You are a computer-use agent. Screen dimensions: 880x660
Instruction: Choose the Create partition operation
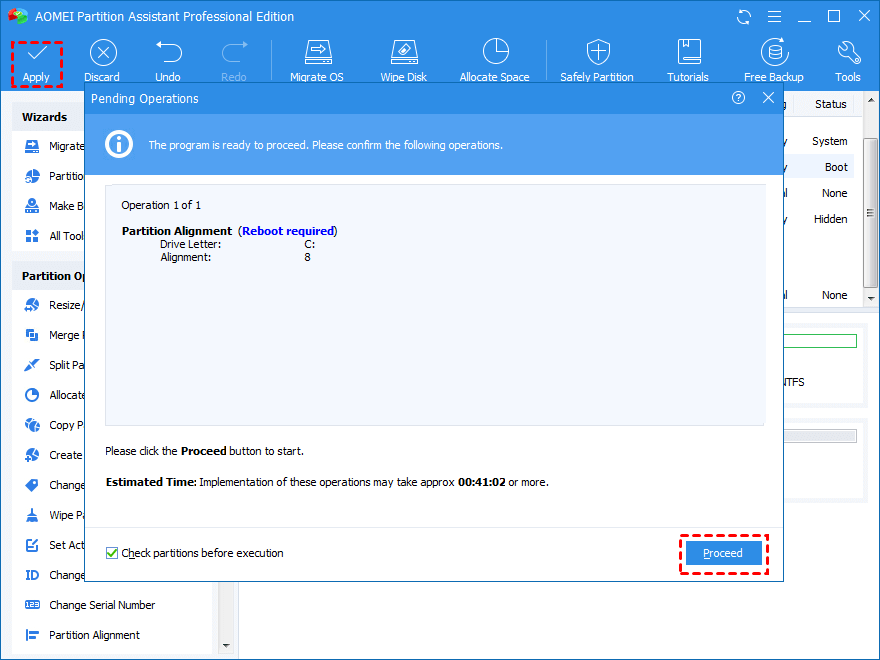(54, 455)
